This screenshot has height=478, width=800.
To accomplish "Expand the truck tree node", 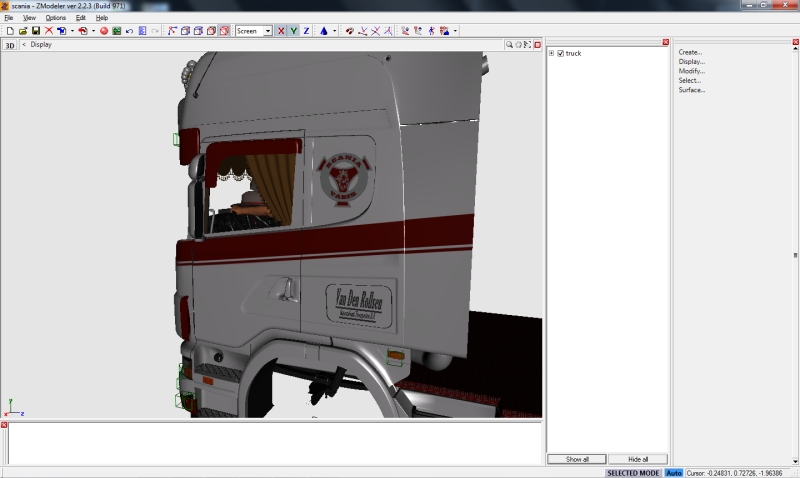I will (x=551, y=53).
